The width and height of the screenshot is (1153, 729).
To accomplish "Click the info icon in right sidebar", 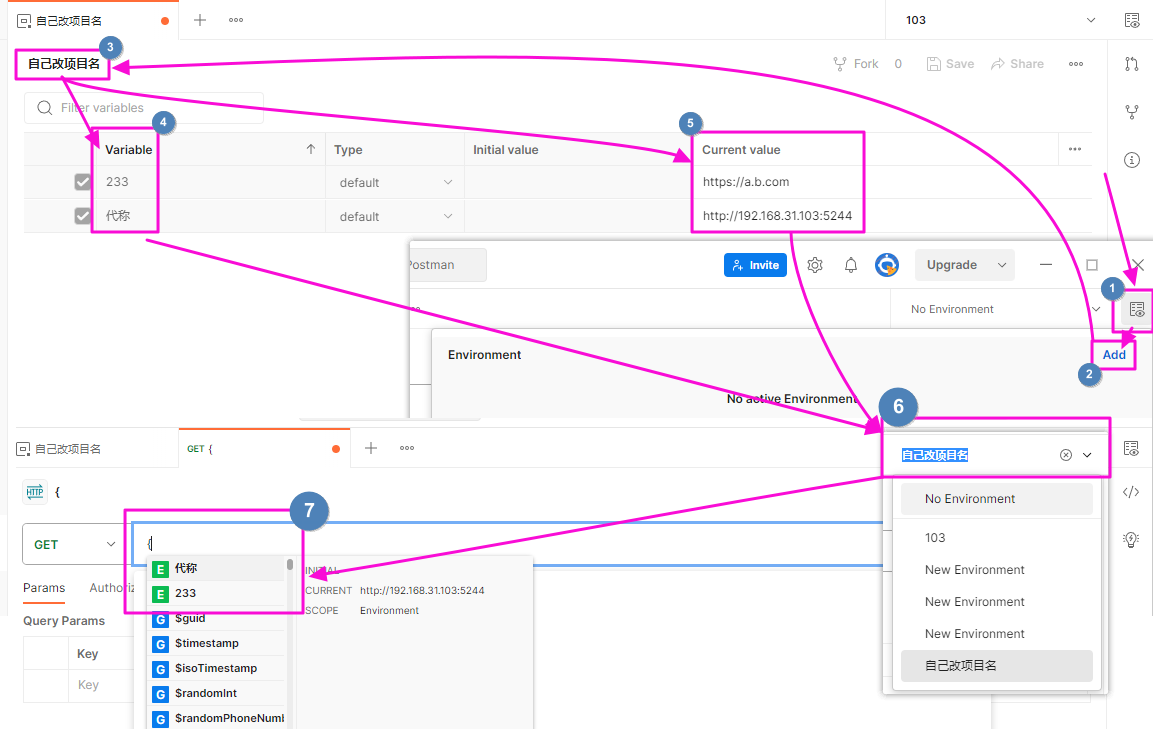I will click(x=1132, y=160).
